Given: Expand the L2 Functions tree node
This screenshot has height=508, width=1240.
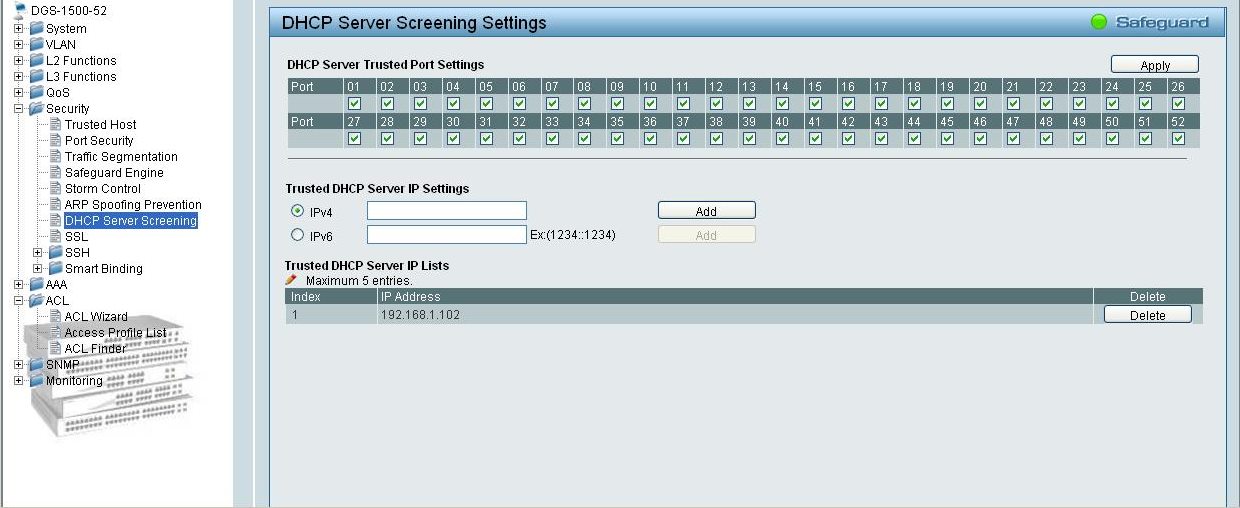Looking at the screenshot, I should (x=18, y=60).
